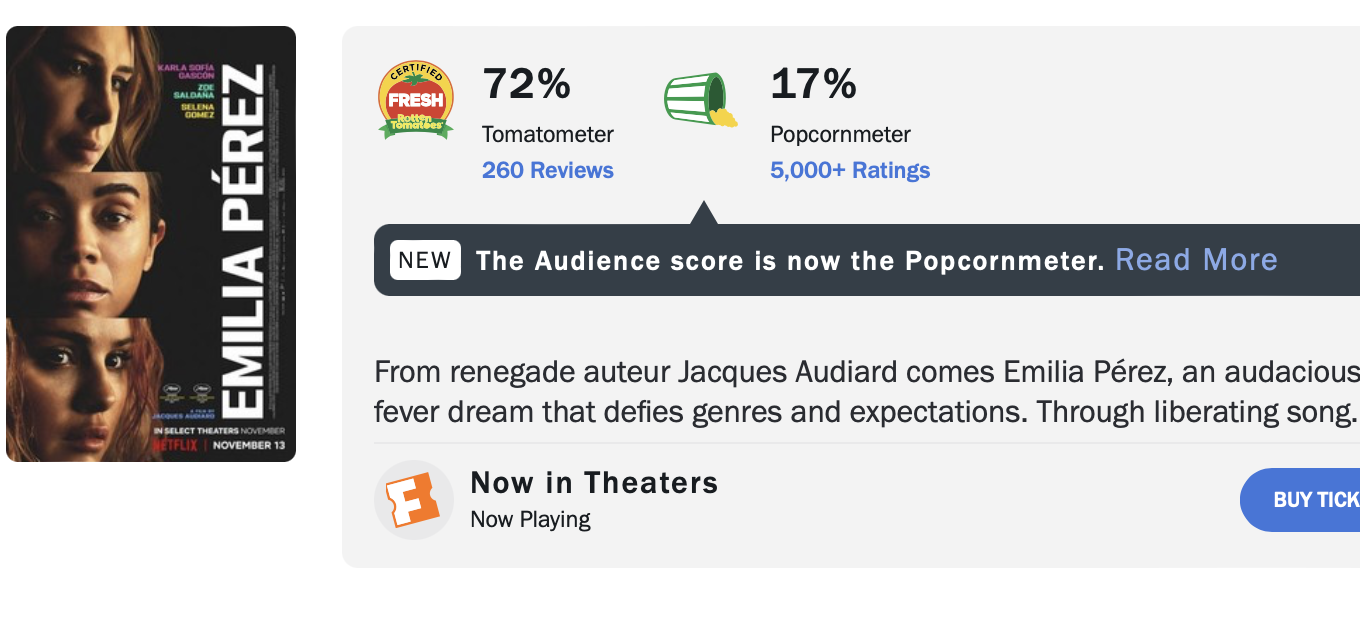The height and width of the screenshot is (622, 1360).
Task: Follow the Read More link
Action: tap(1196, 260)
